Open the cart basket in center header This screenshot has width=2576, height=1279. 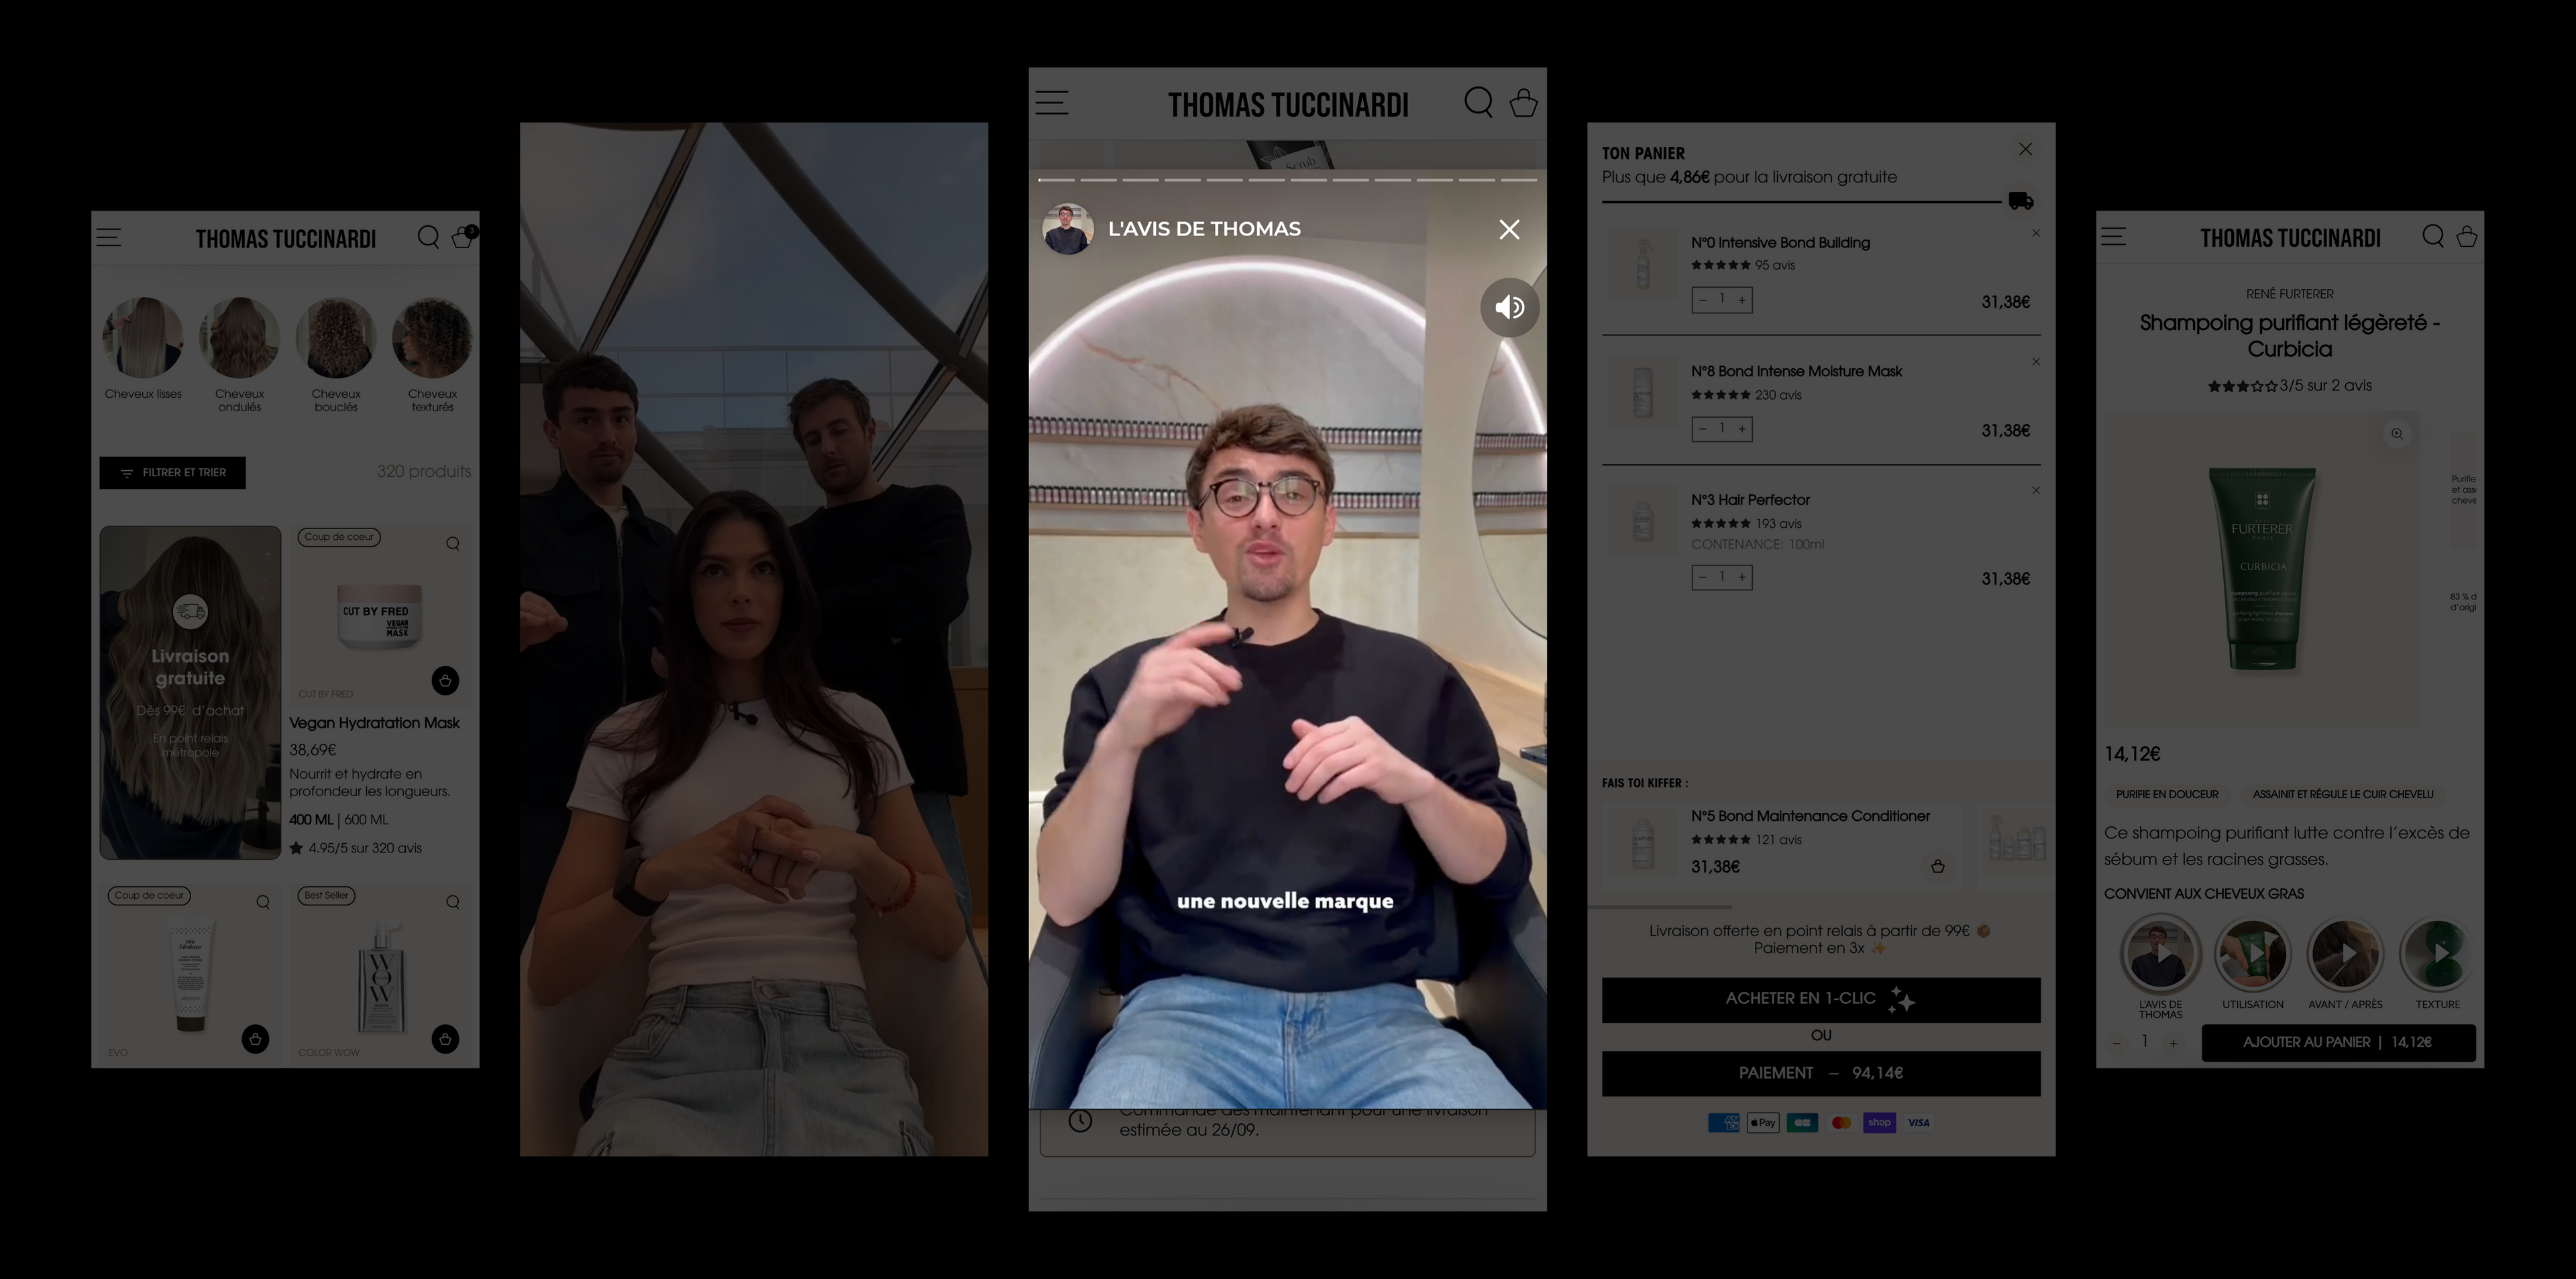pos(1523,102)
